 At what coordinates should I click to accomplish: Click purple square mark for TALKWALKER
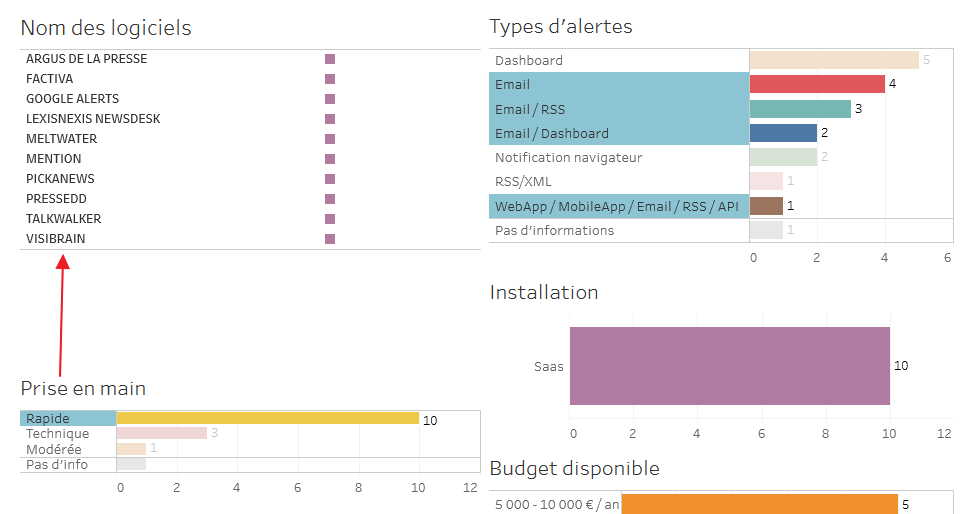(x=330, y=219)
